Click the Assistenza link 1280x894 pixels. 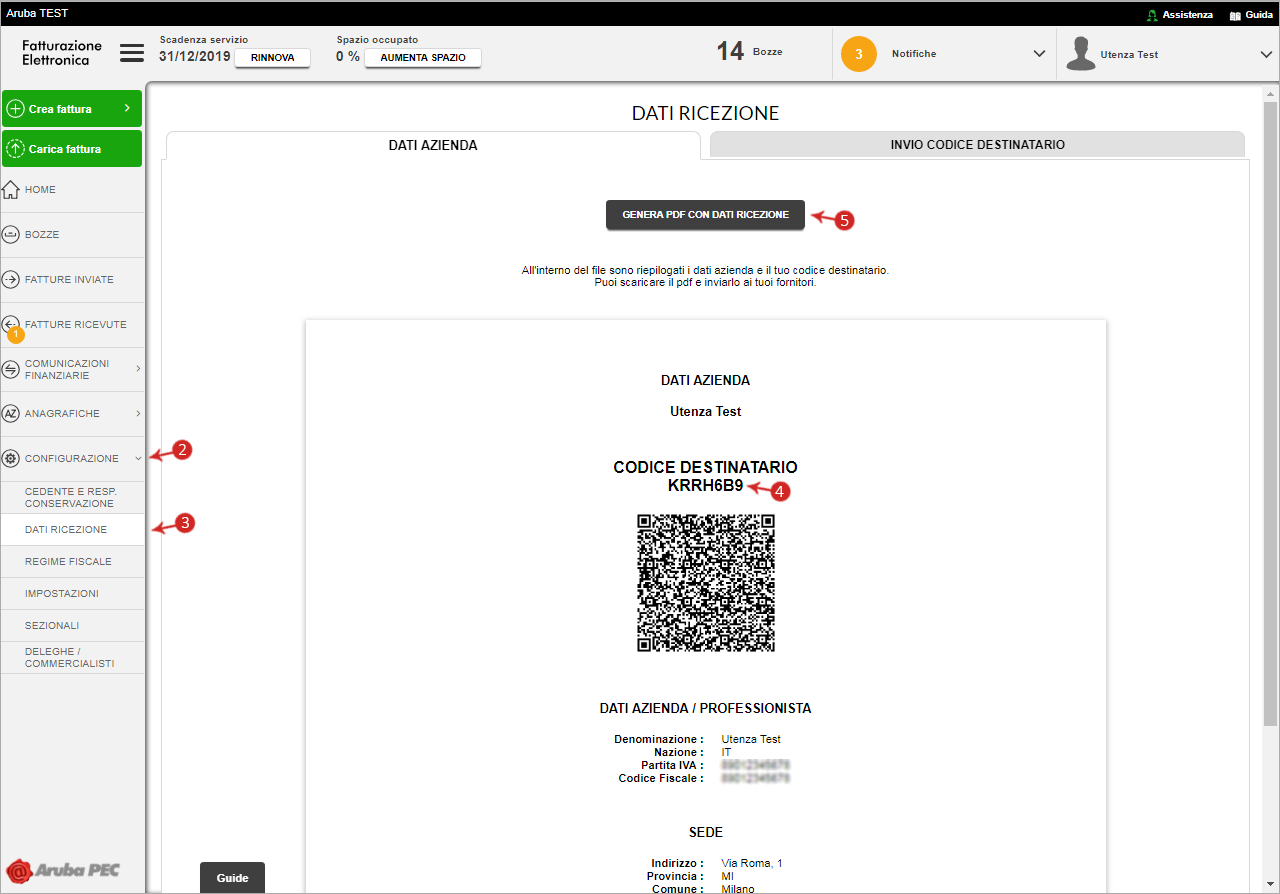pos(1188,15)
